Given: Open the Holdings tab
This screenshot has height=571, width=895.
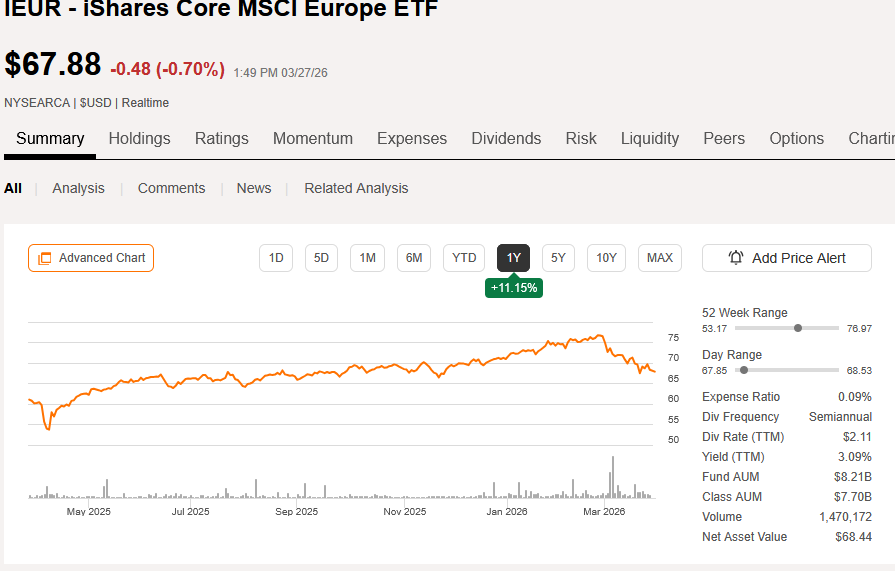Looking at the screenshot, I should tap(139, 139).
